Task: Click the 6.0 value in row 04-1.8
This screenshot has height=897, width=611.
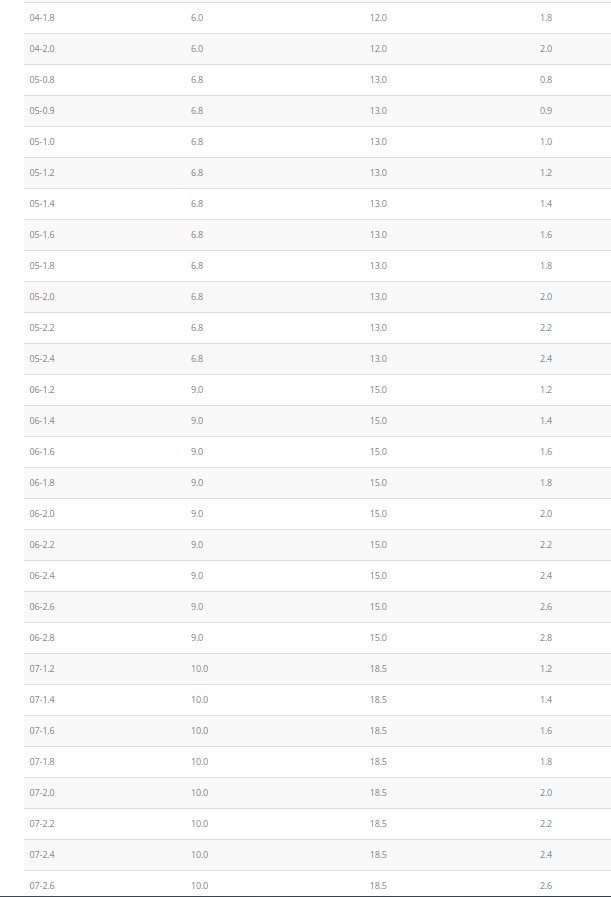Action: pyautogui.click(x=197, y=18)
